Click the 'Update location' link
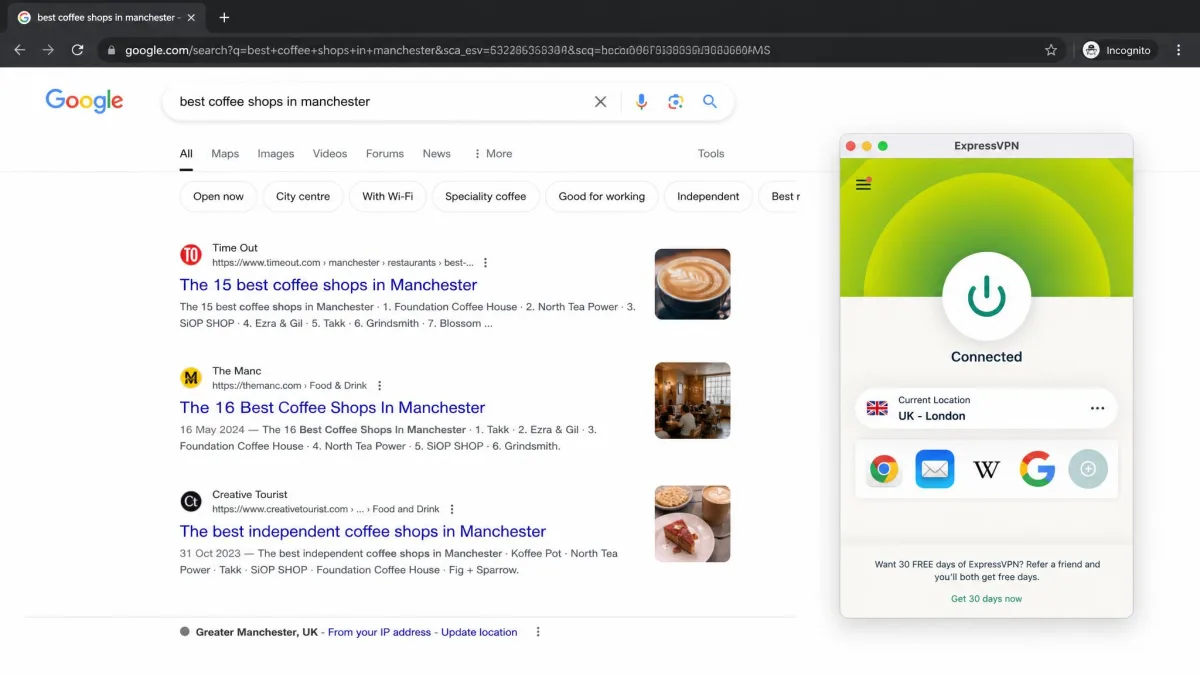This screenshot has height=675, width=1200. pyautogui.click(x=479, y=632)
